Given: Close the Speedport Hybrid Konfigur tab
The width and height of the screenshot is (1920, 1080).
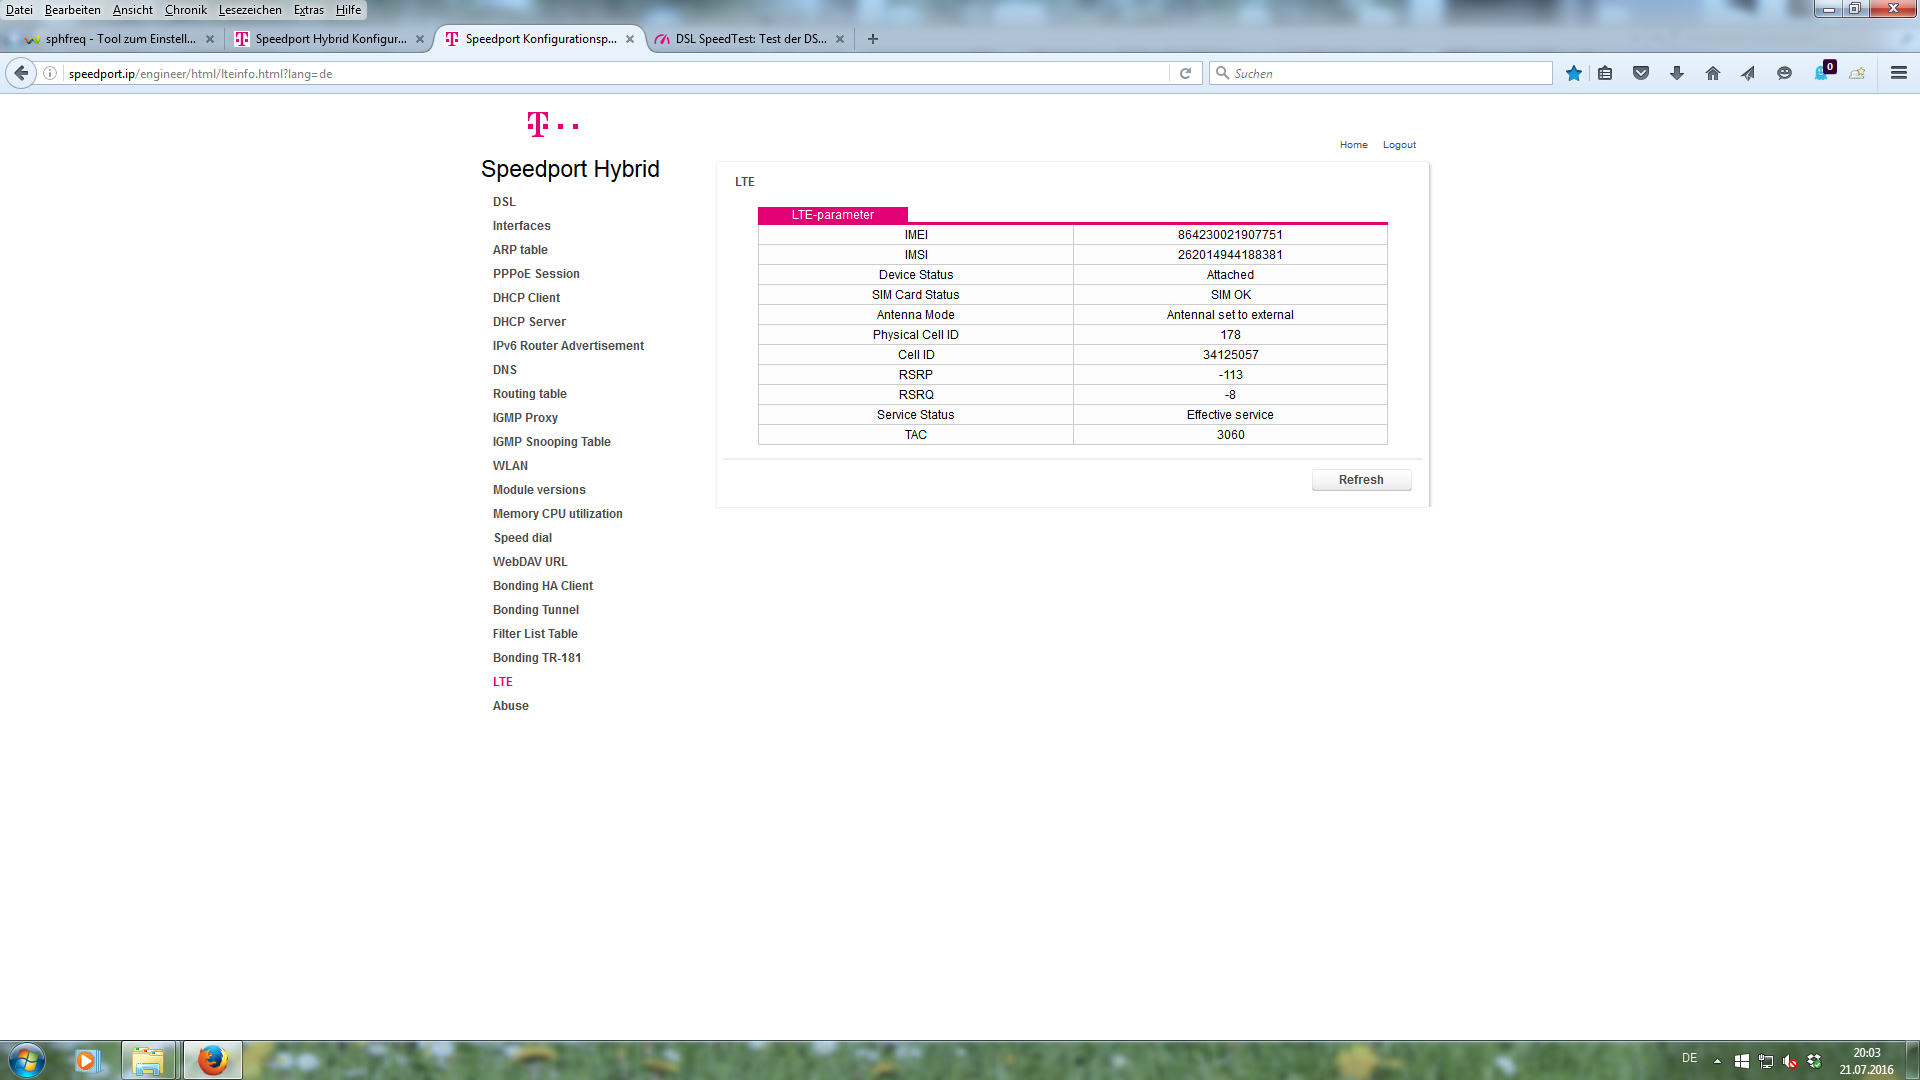Looking at the screenshot, I should pos(420,39).
